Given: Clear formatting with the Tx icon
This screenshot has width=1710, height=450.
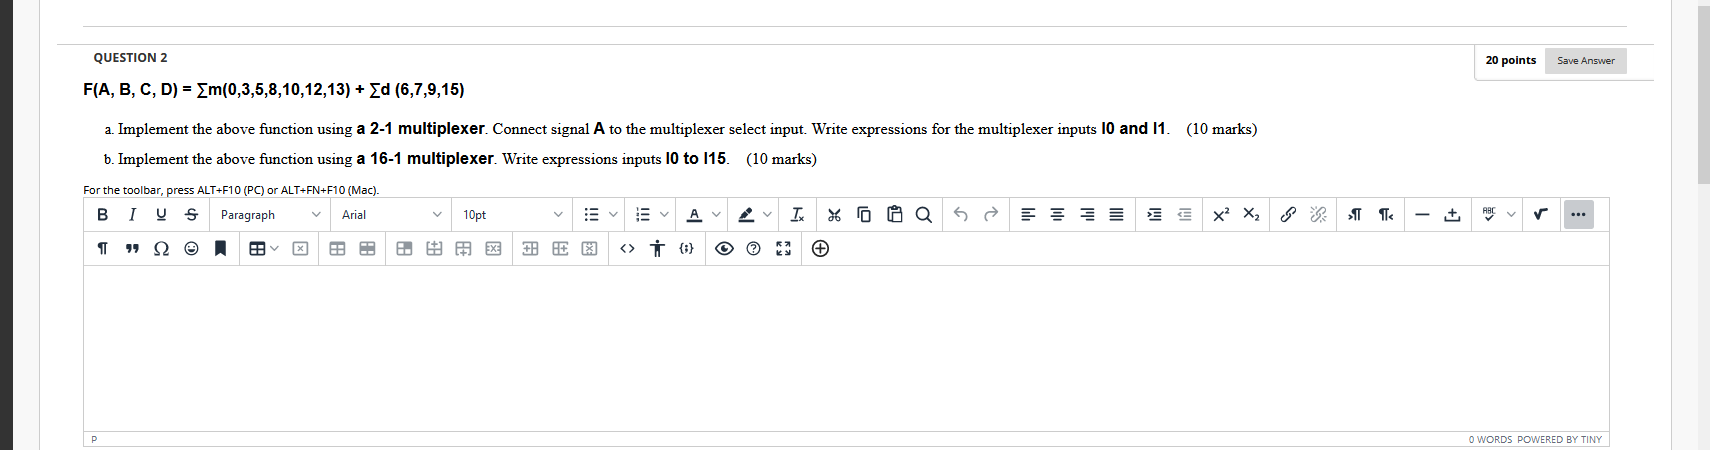Looking at the screenshot, I should [x=797, y=214].
